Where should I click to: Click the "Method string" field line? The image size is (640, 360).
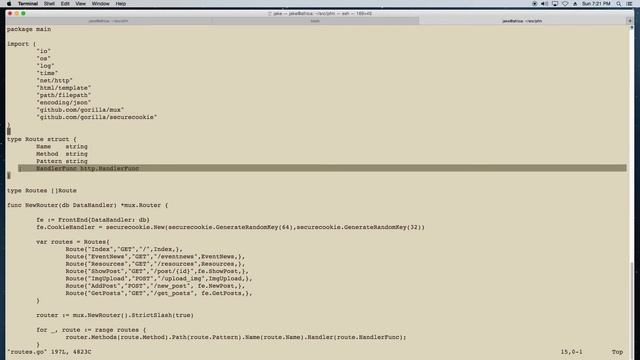click(x=62, y=154)
